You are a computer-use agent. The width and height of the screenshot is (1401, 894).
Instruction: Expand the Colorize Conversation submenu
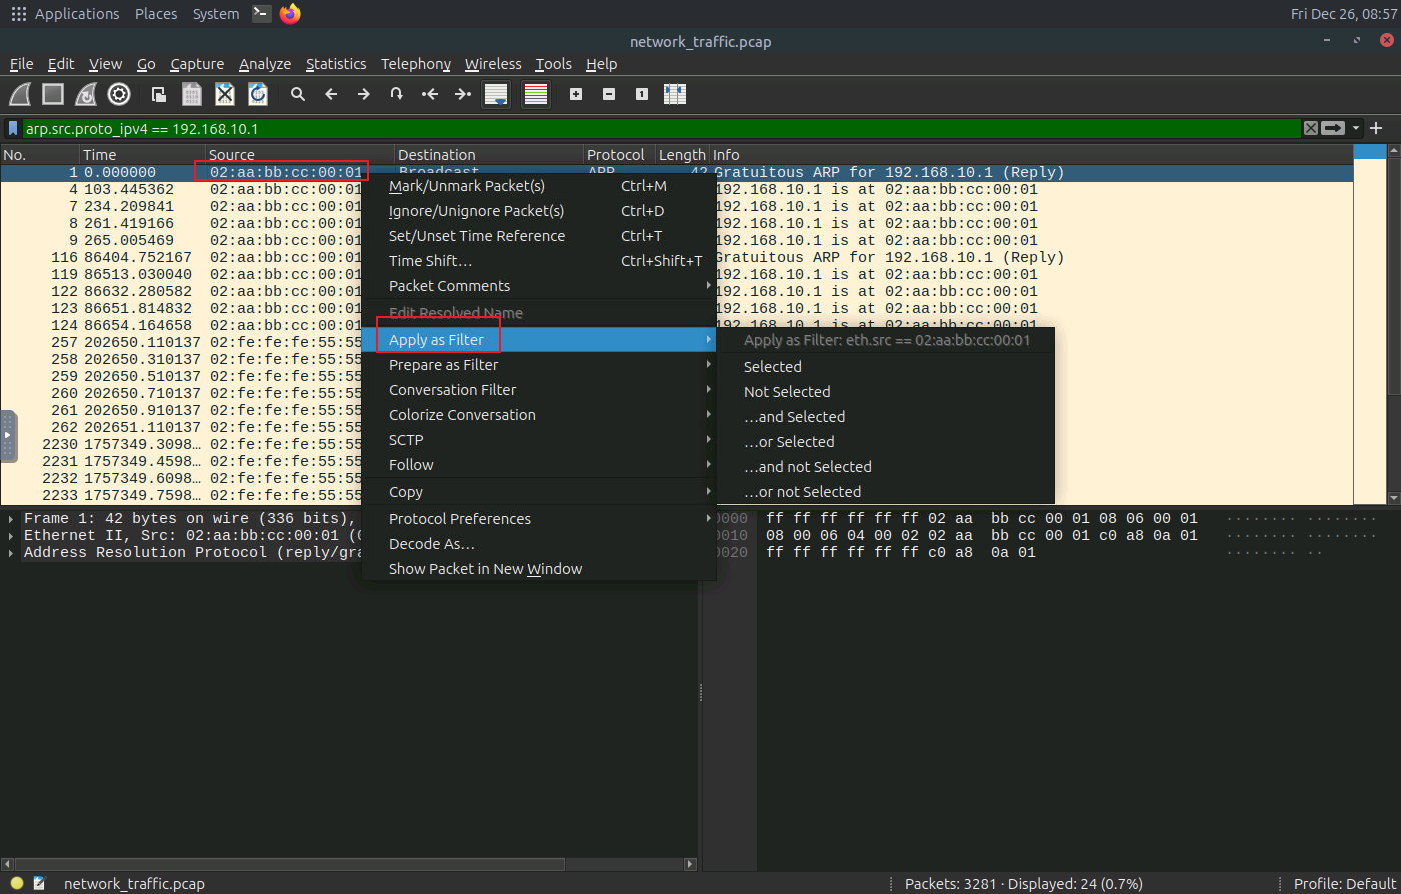[538, 415]
